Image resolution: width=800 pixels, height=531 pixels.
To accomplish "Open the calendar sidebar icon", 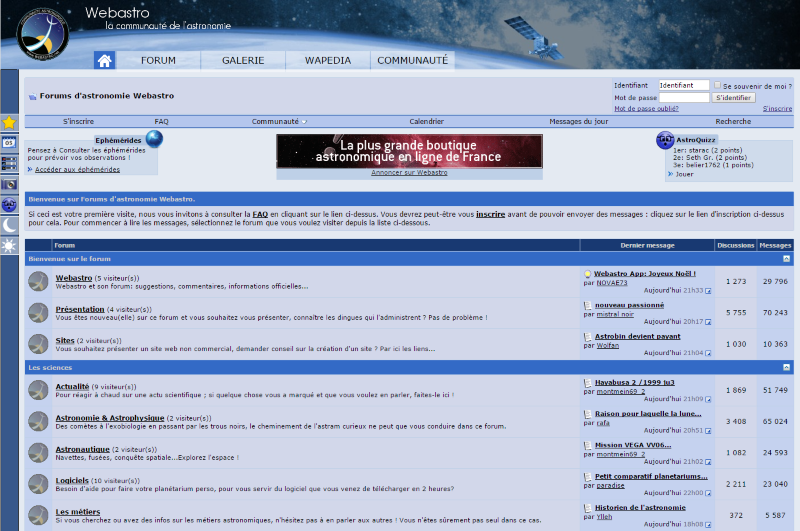I will [9, 143].
